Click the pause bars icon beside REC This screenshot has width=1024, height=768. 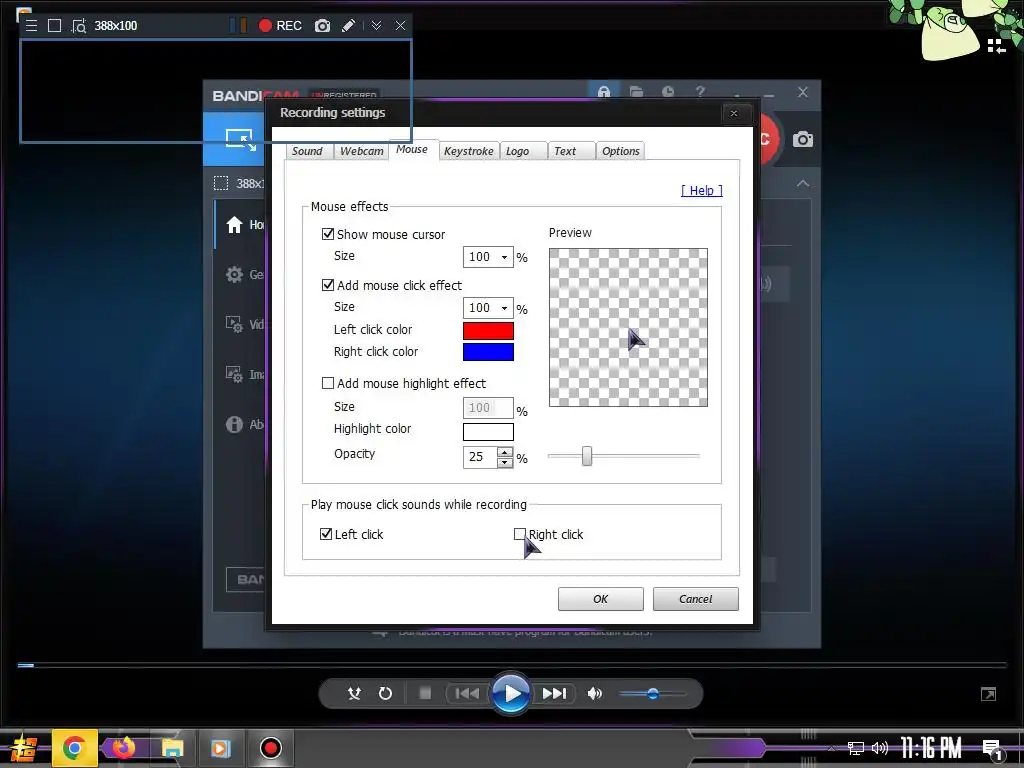click(x=238, y=25)
